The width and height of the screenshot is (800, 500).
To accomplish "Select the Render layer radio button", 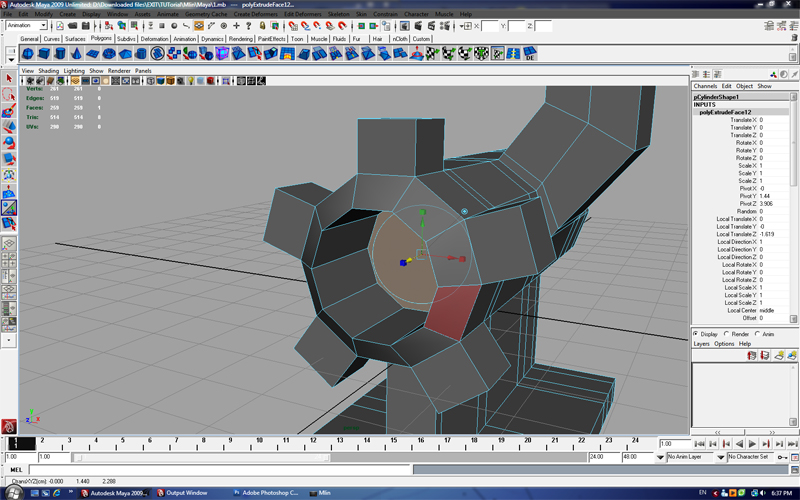I will [x=728, y=334].
